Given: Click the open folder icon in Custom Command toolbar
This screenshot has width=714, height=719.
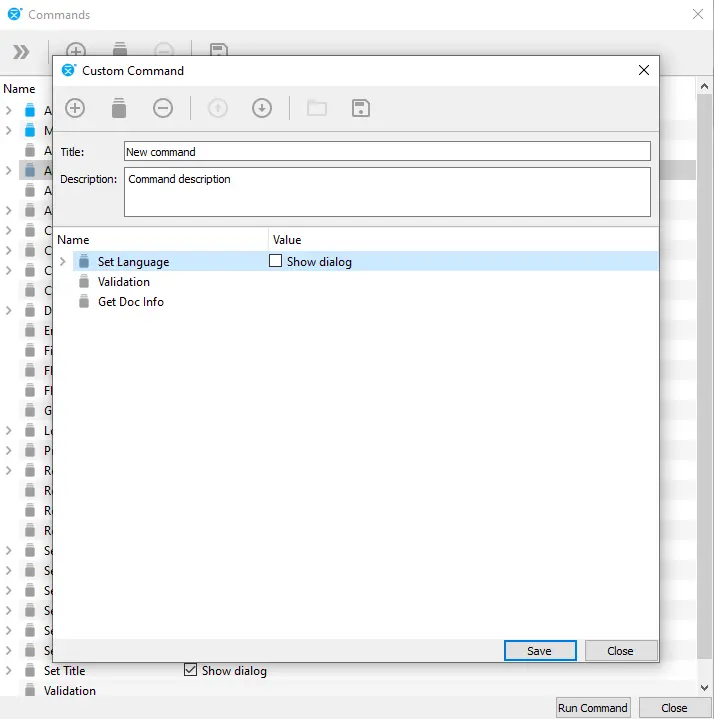Looking at the screenshot, I should (317, 108).
